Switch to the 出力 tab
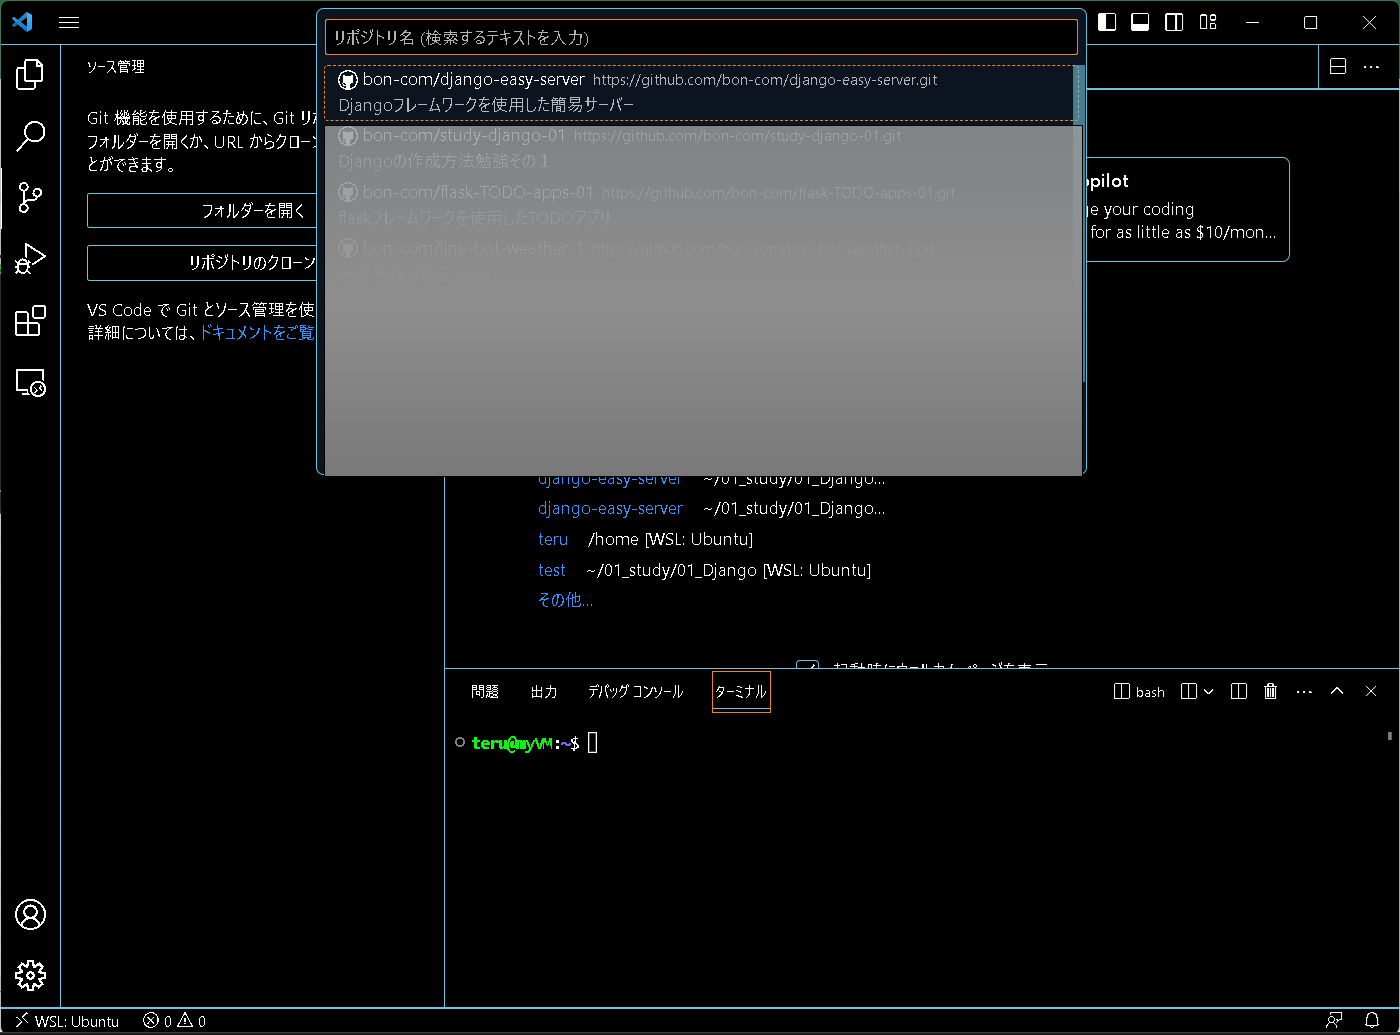The height and width of the screenshot is (1035, 1400). point(544,692)
